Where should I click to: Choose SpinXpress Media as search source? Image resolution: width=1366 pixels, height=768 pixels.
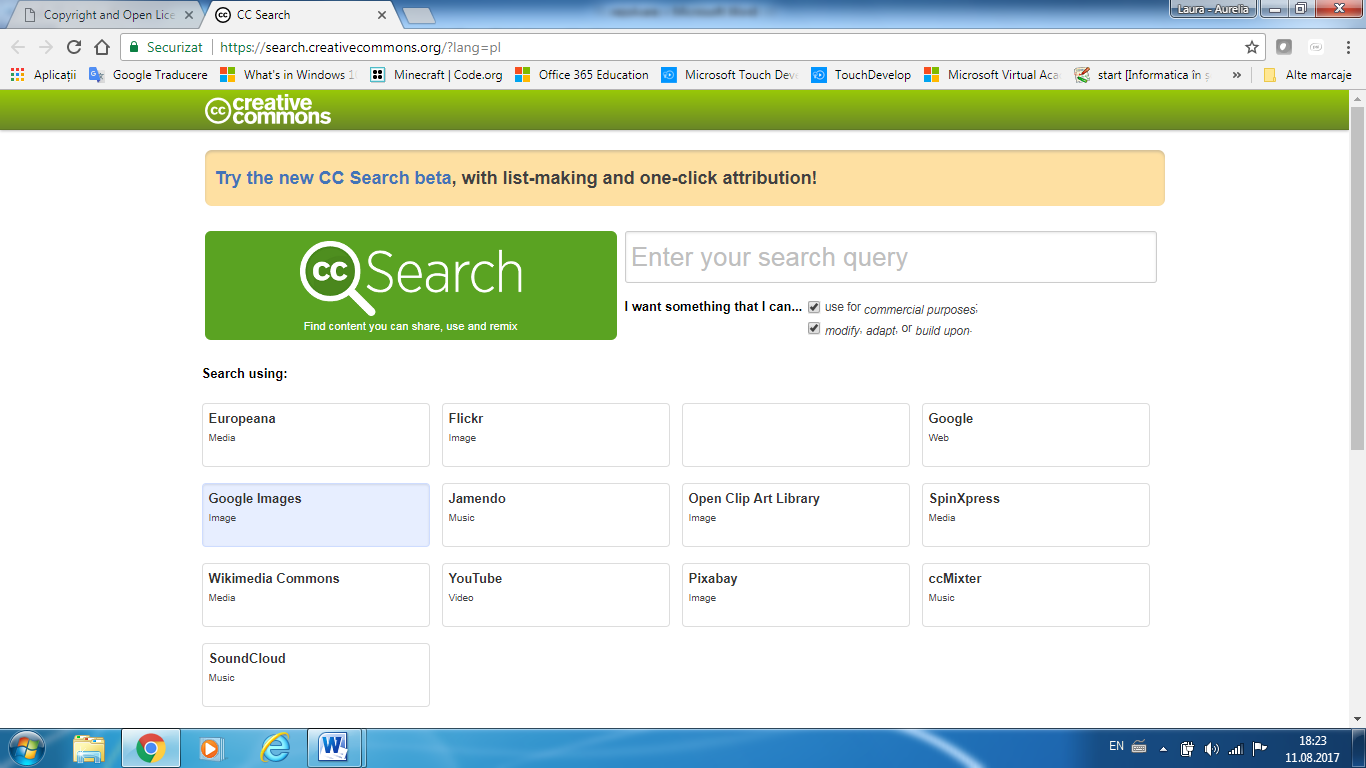point(1036,515)
